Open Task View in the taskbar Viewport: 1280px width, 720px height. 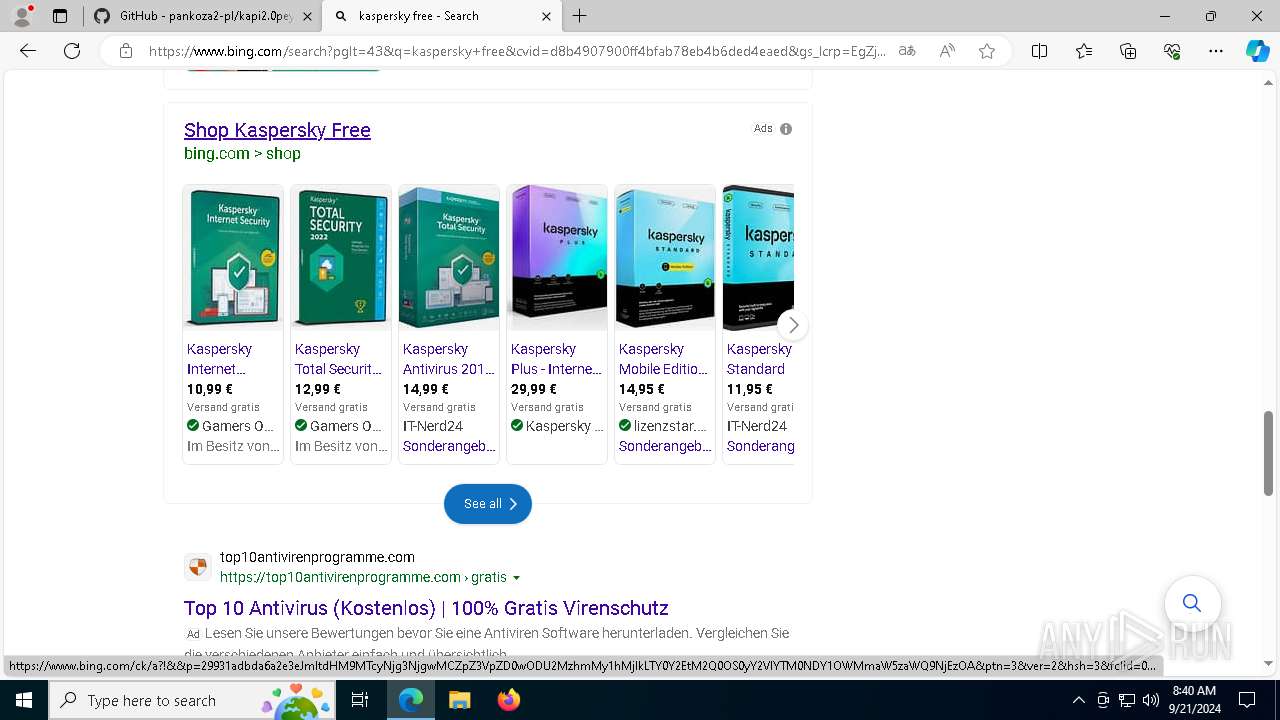[x=360, y=700]
